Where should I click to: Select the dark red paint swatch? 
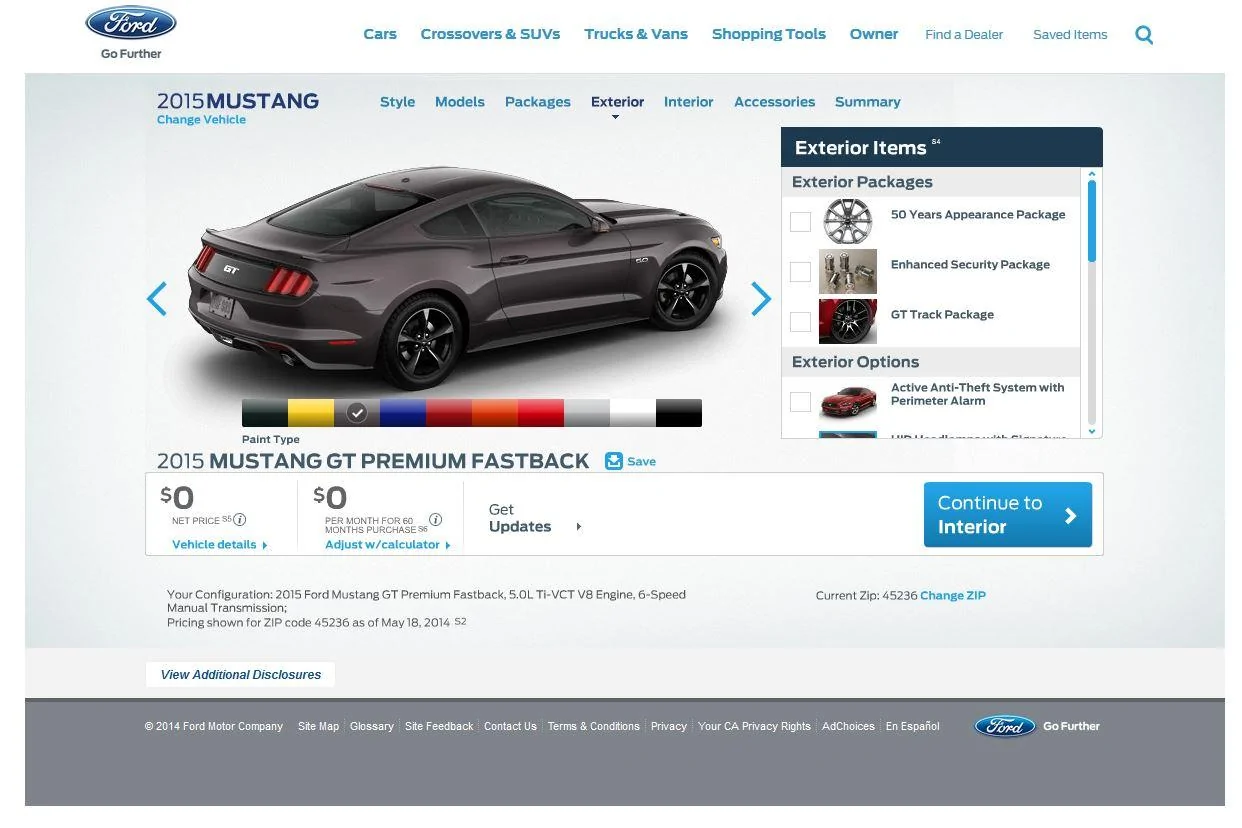(x=449, y=413)
